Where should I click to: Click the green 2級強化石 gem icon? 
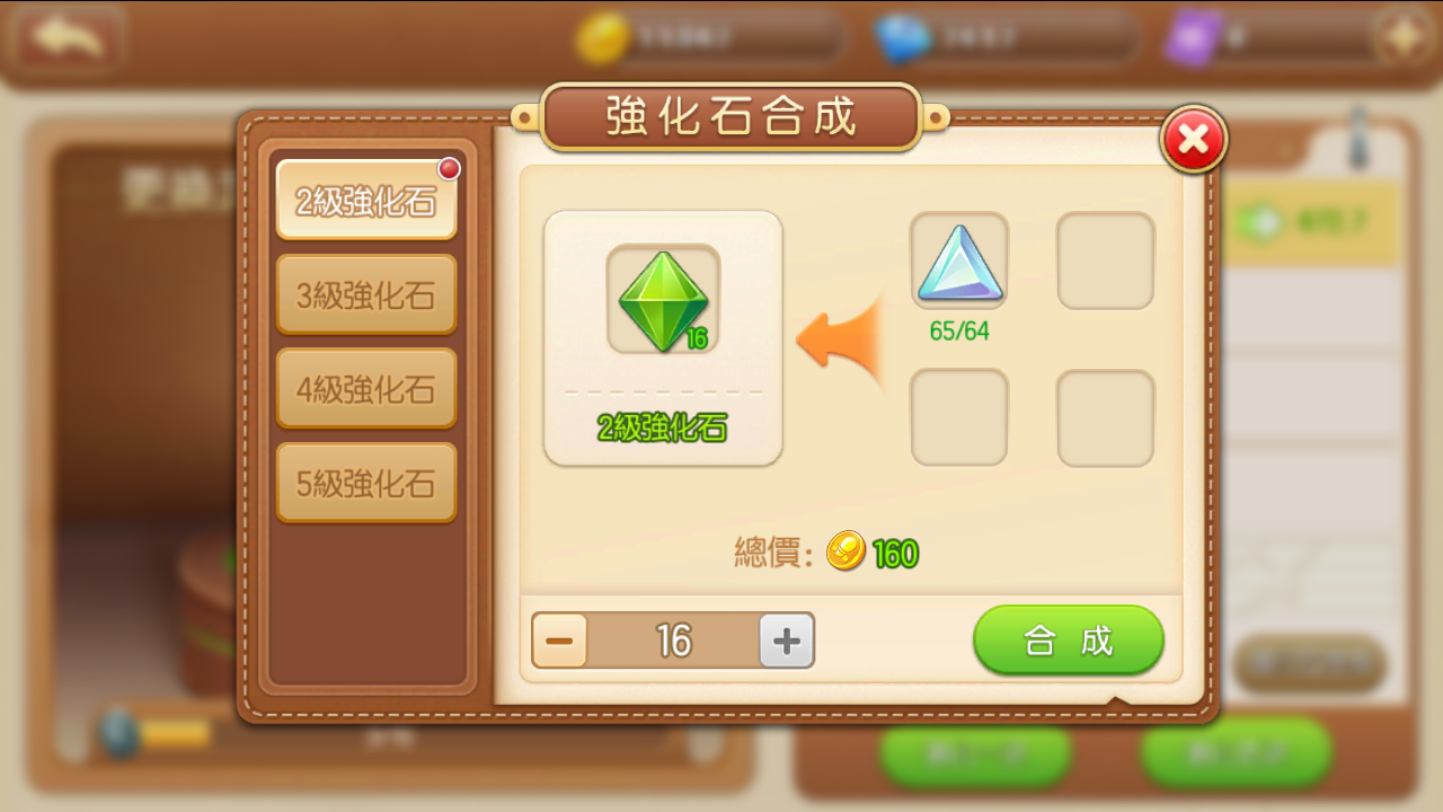tap(663, 299)
